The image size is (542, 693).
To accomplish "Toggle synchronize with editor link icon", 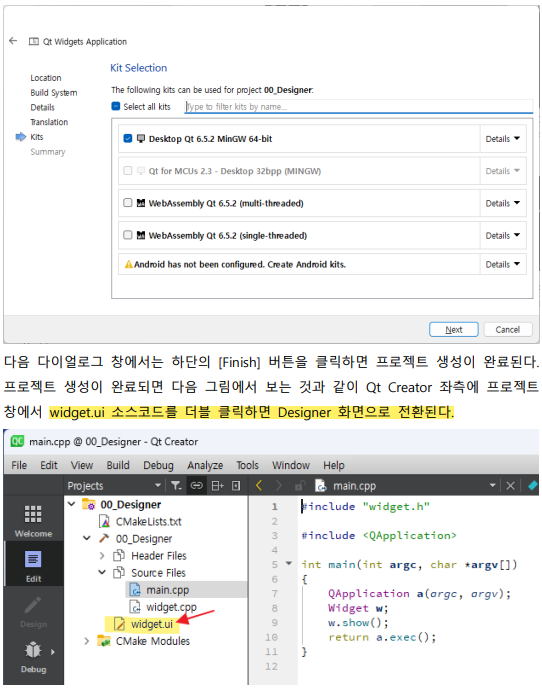I will tap(196, 486).
